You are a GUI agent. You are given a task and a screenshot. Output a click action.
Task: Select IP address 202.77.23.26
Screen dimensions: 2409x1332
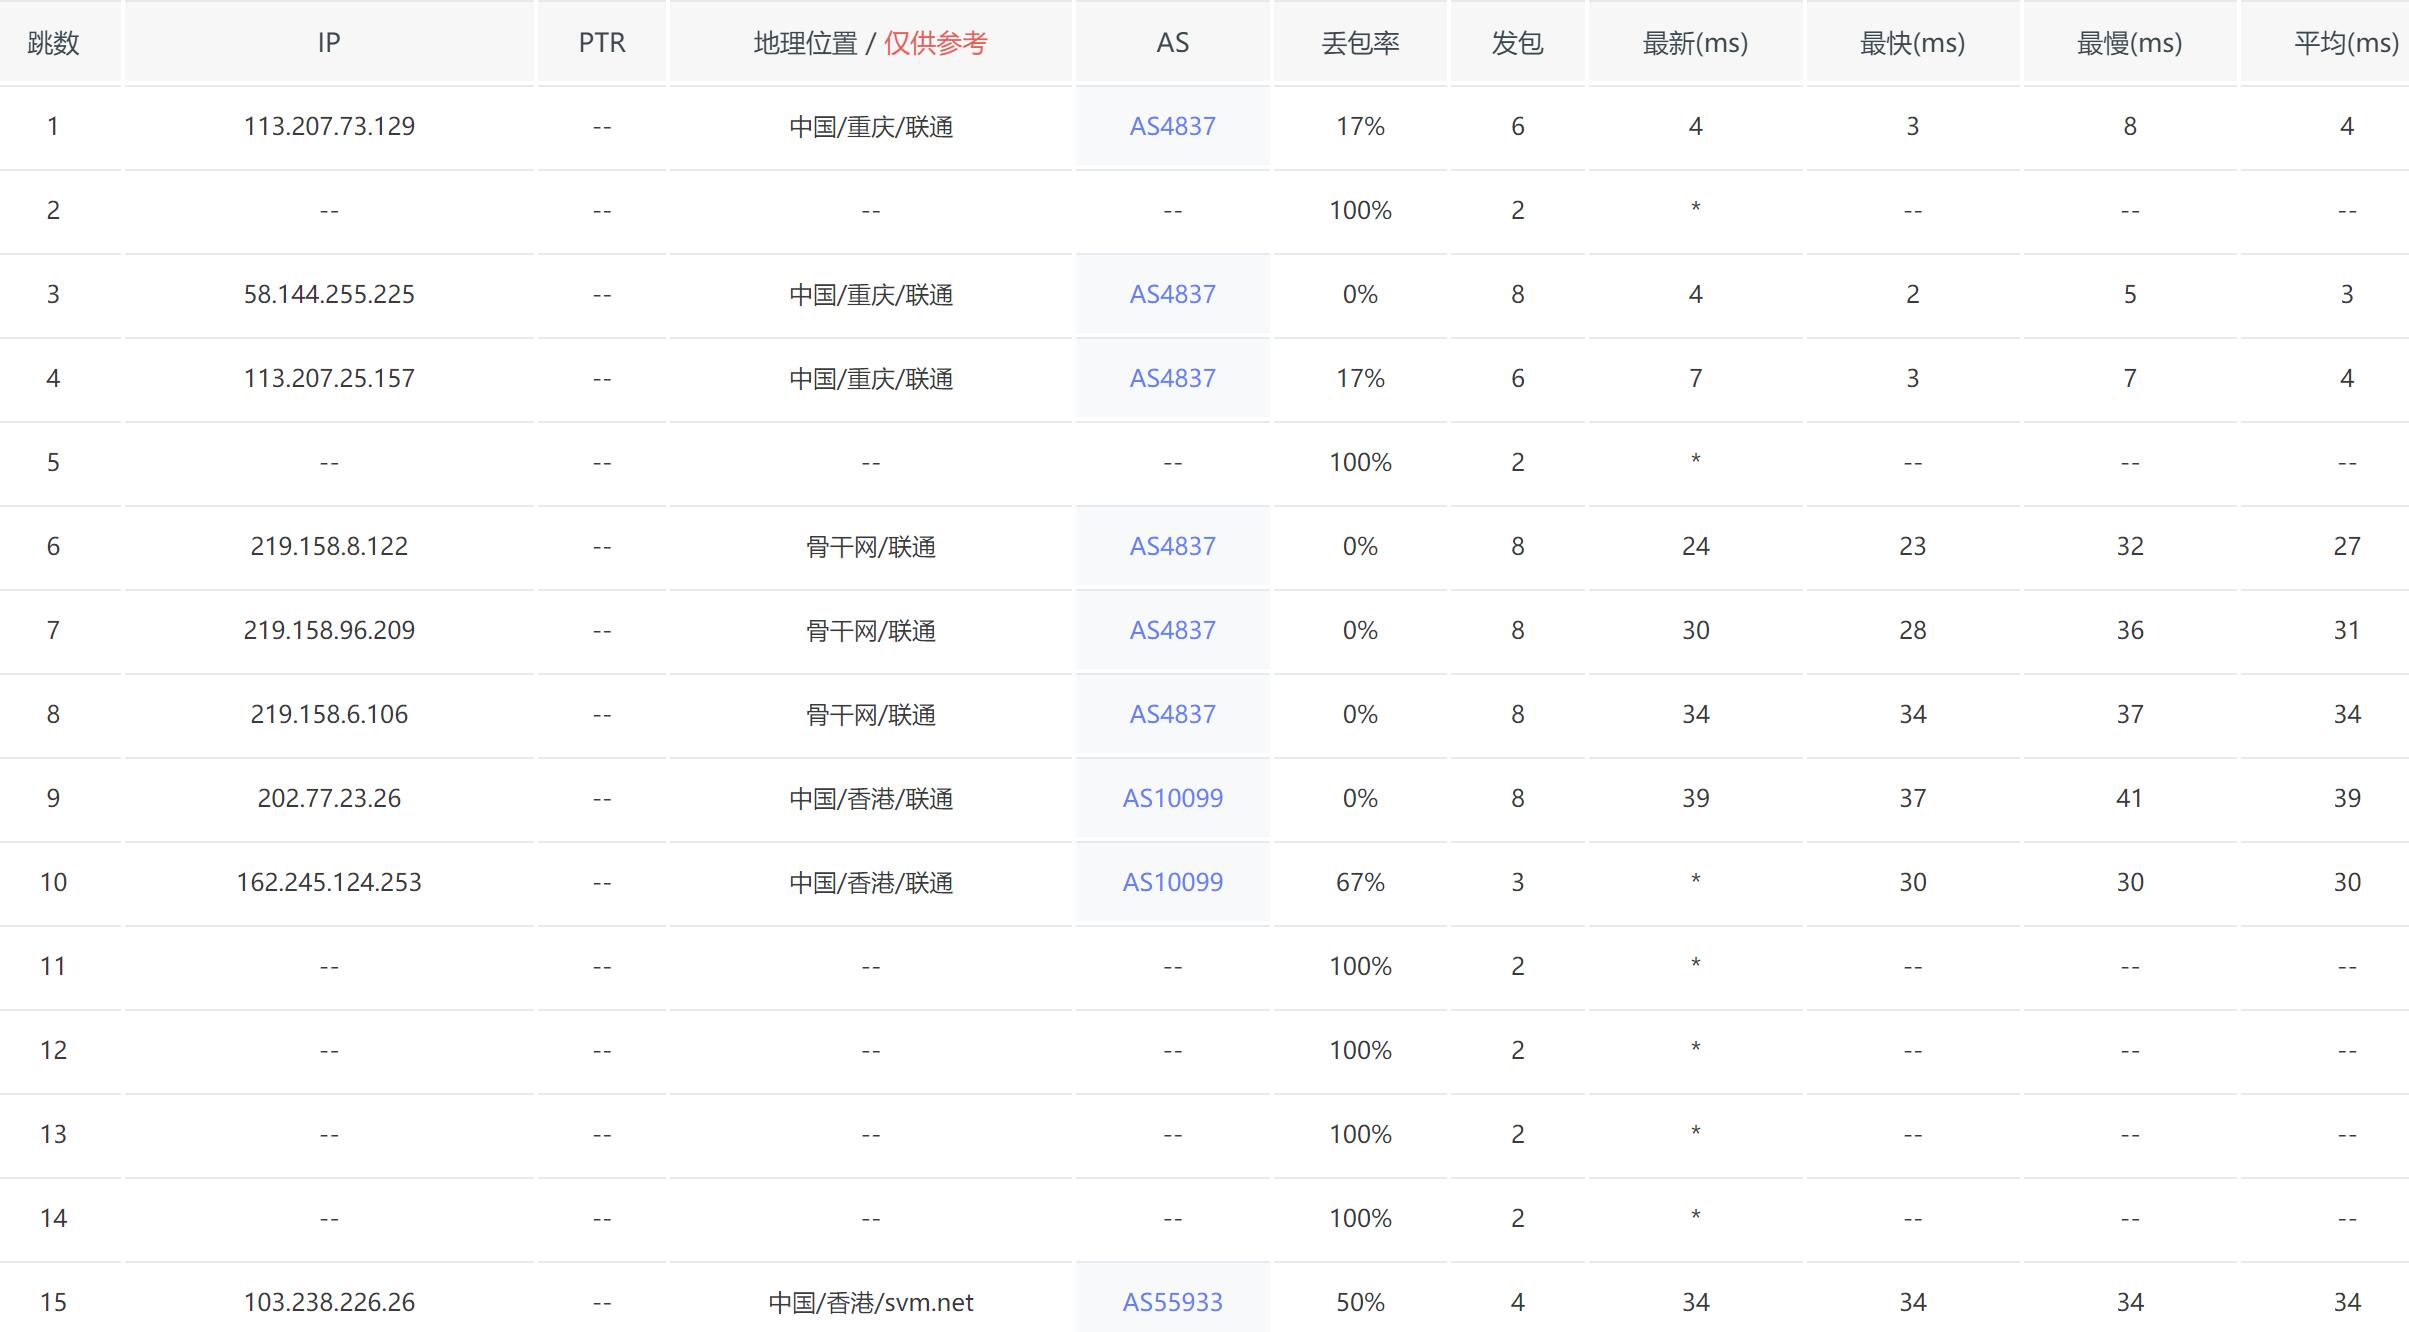pyautogui.click(x=329, y=798)
